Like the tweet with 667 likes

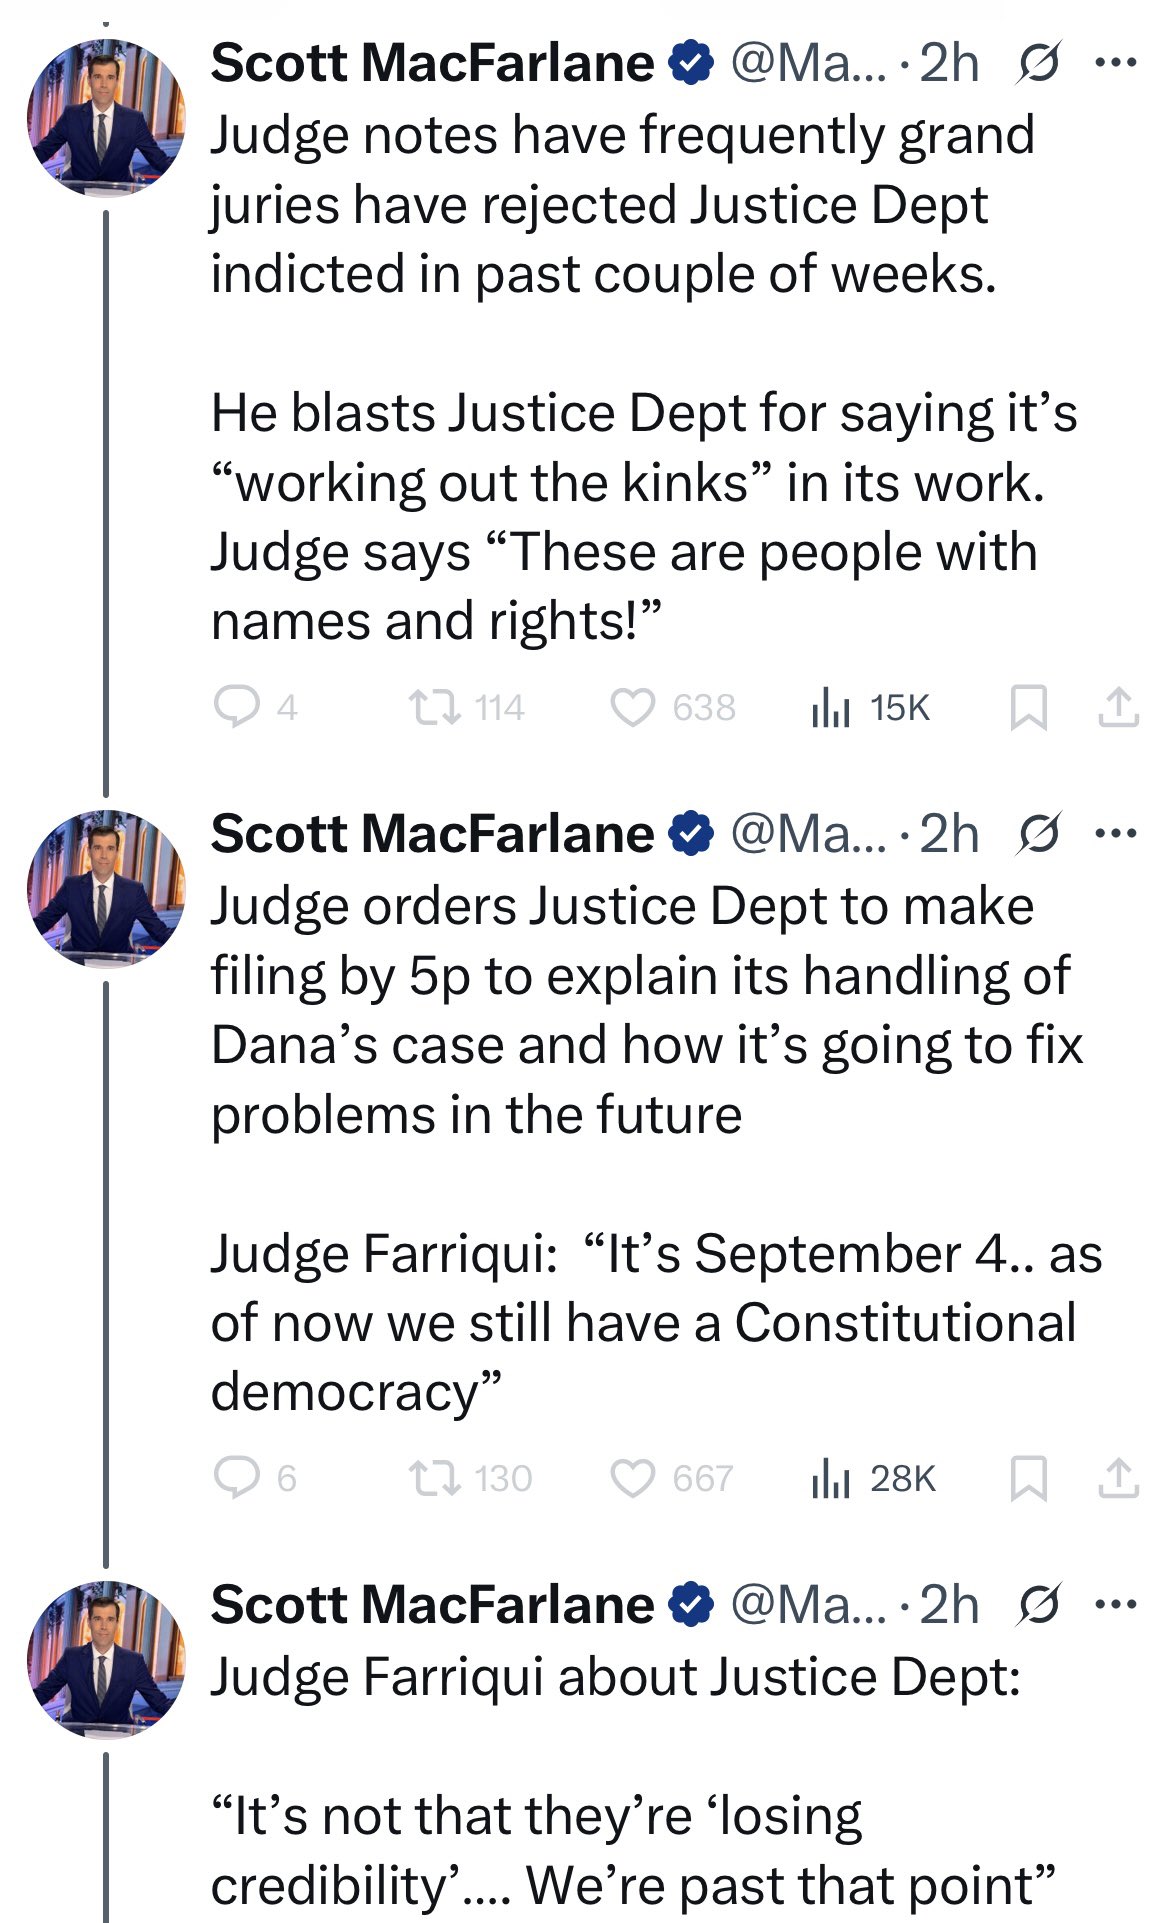tap(632, 1478)
